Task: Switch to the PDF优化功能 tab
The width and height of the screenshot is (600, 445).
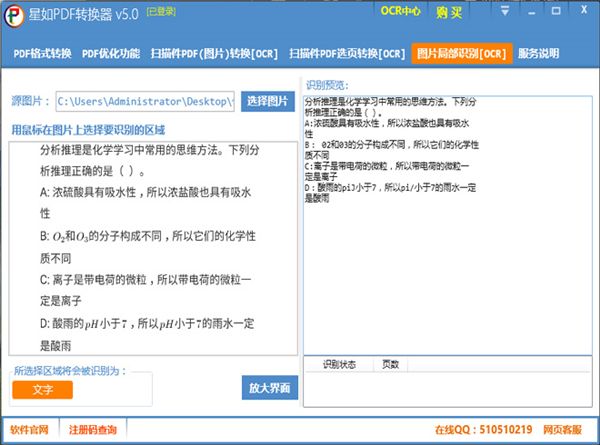Action: (111, 54)
